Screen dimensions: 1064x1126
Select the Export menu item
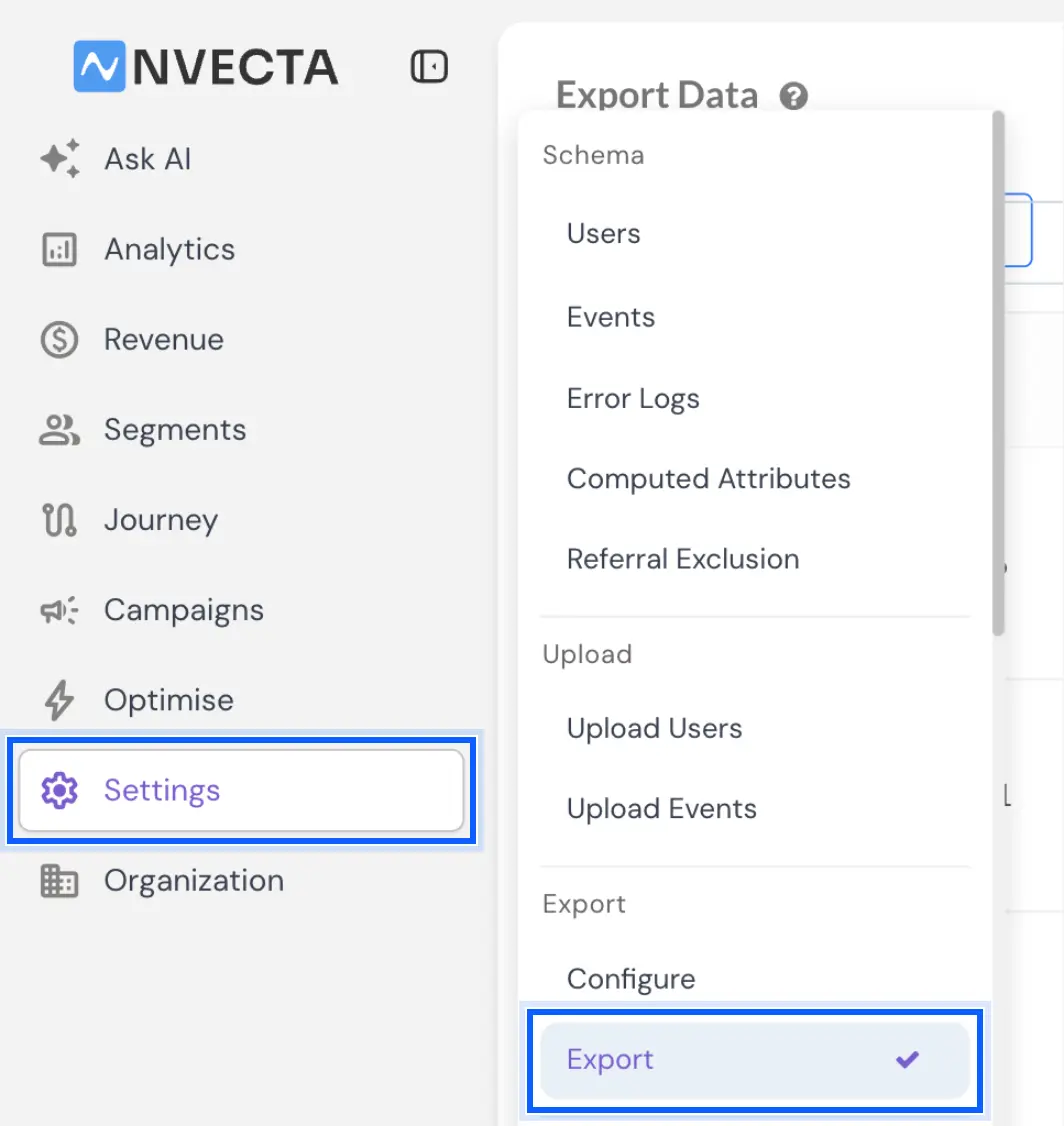point(755,1060)
